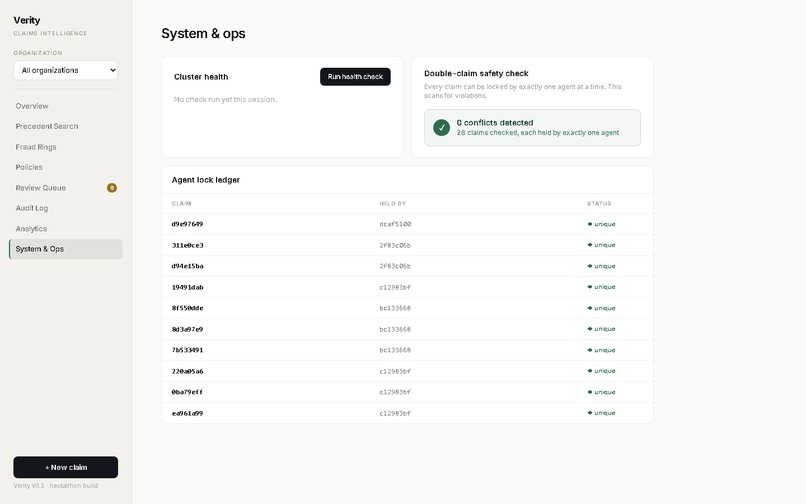This screenshot has height=504, width=806.
Task: Click agent c12983bf on row 0ba79eff
Action: point(395,392)
